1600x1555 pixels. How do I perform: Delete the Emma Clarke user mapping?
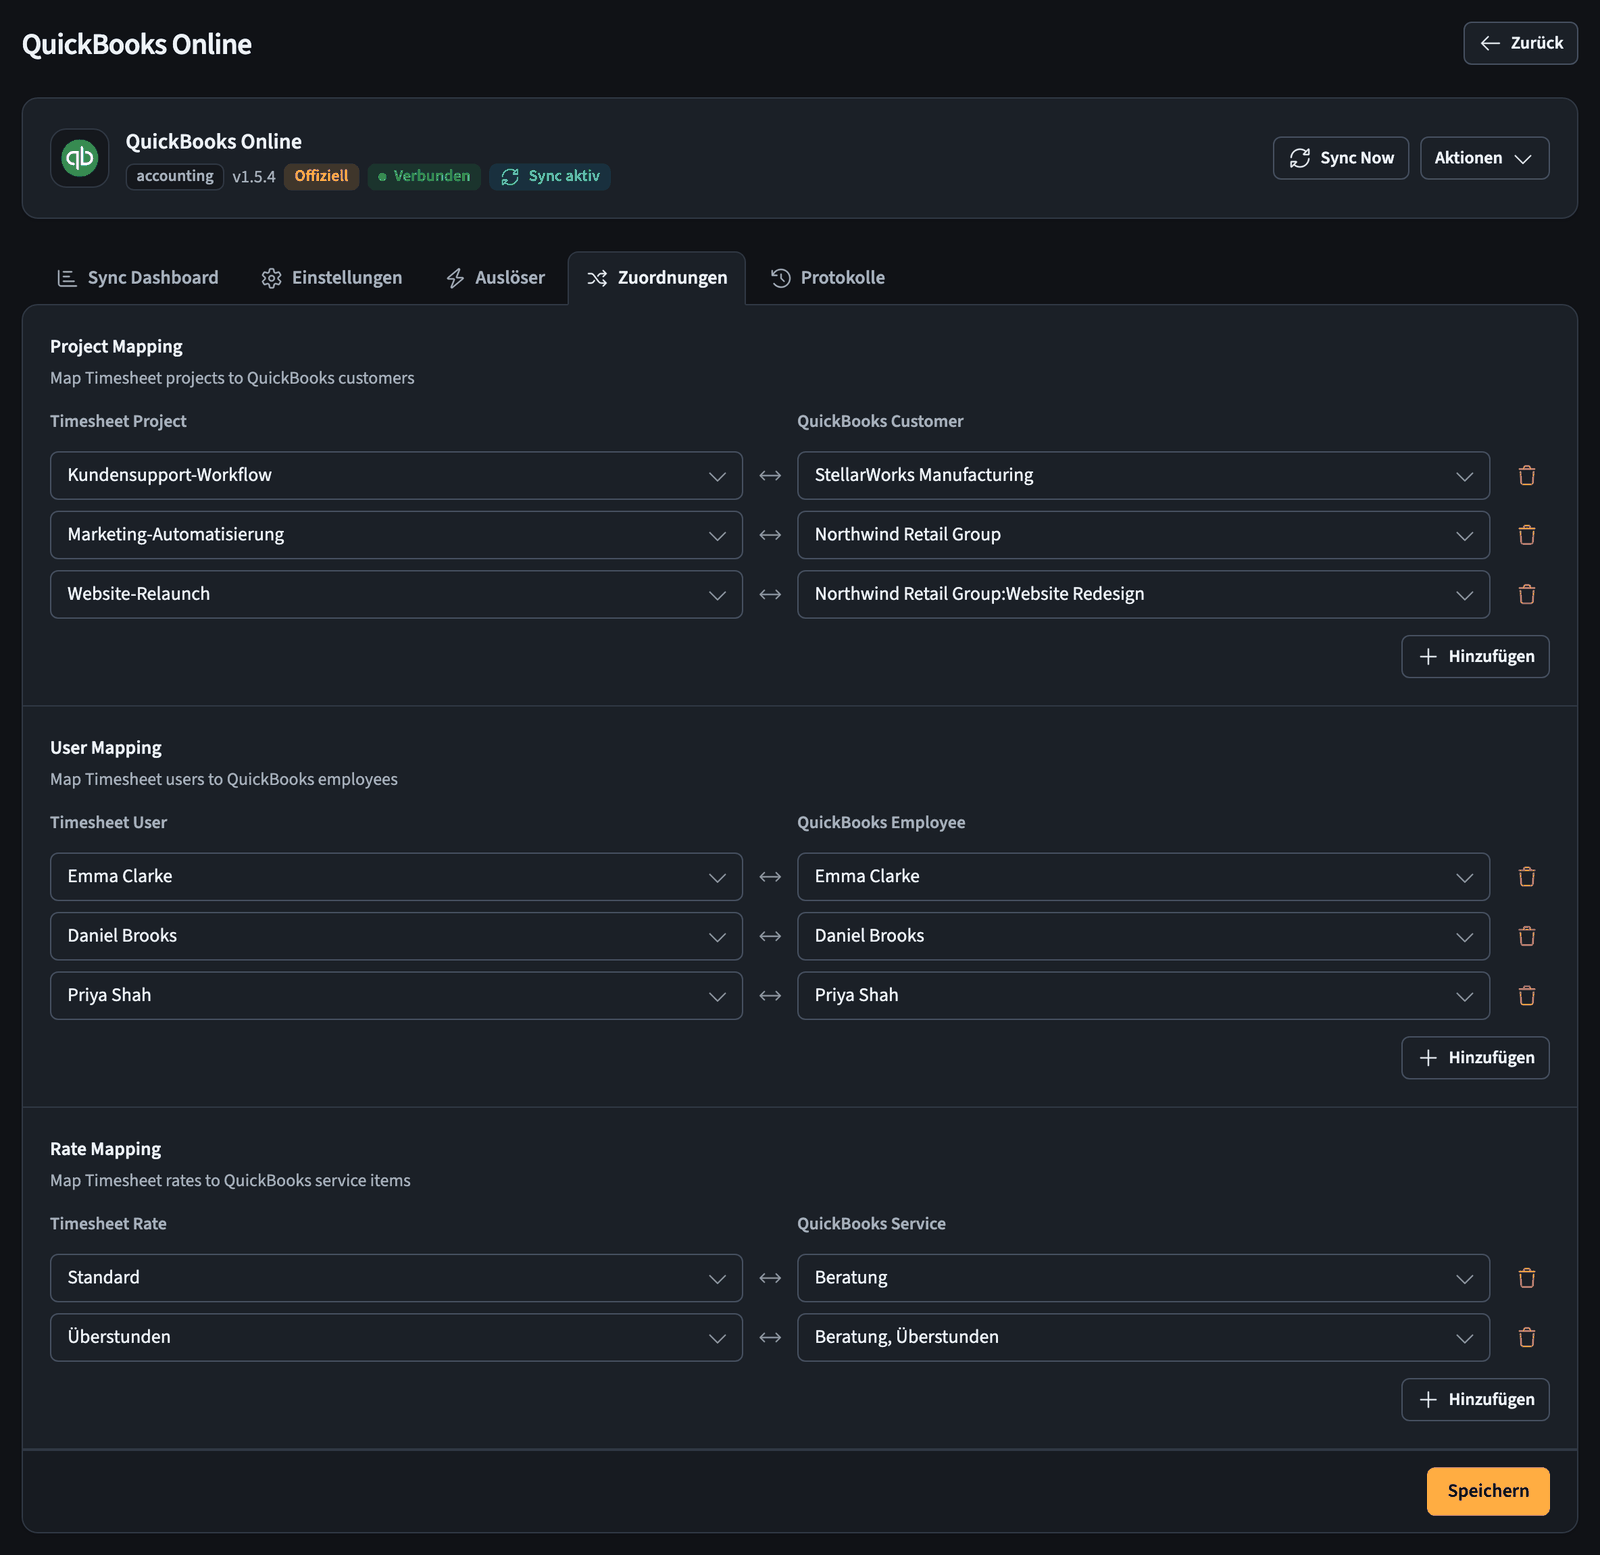[1526, 877]
